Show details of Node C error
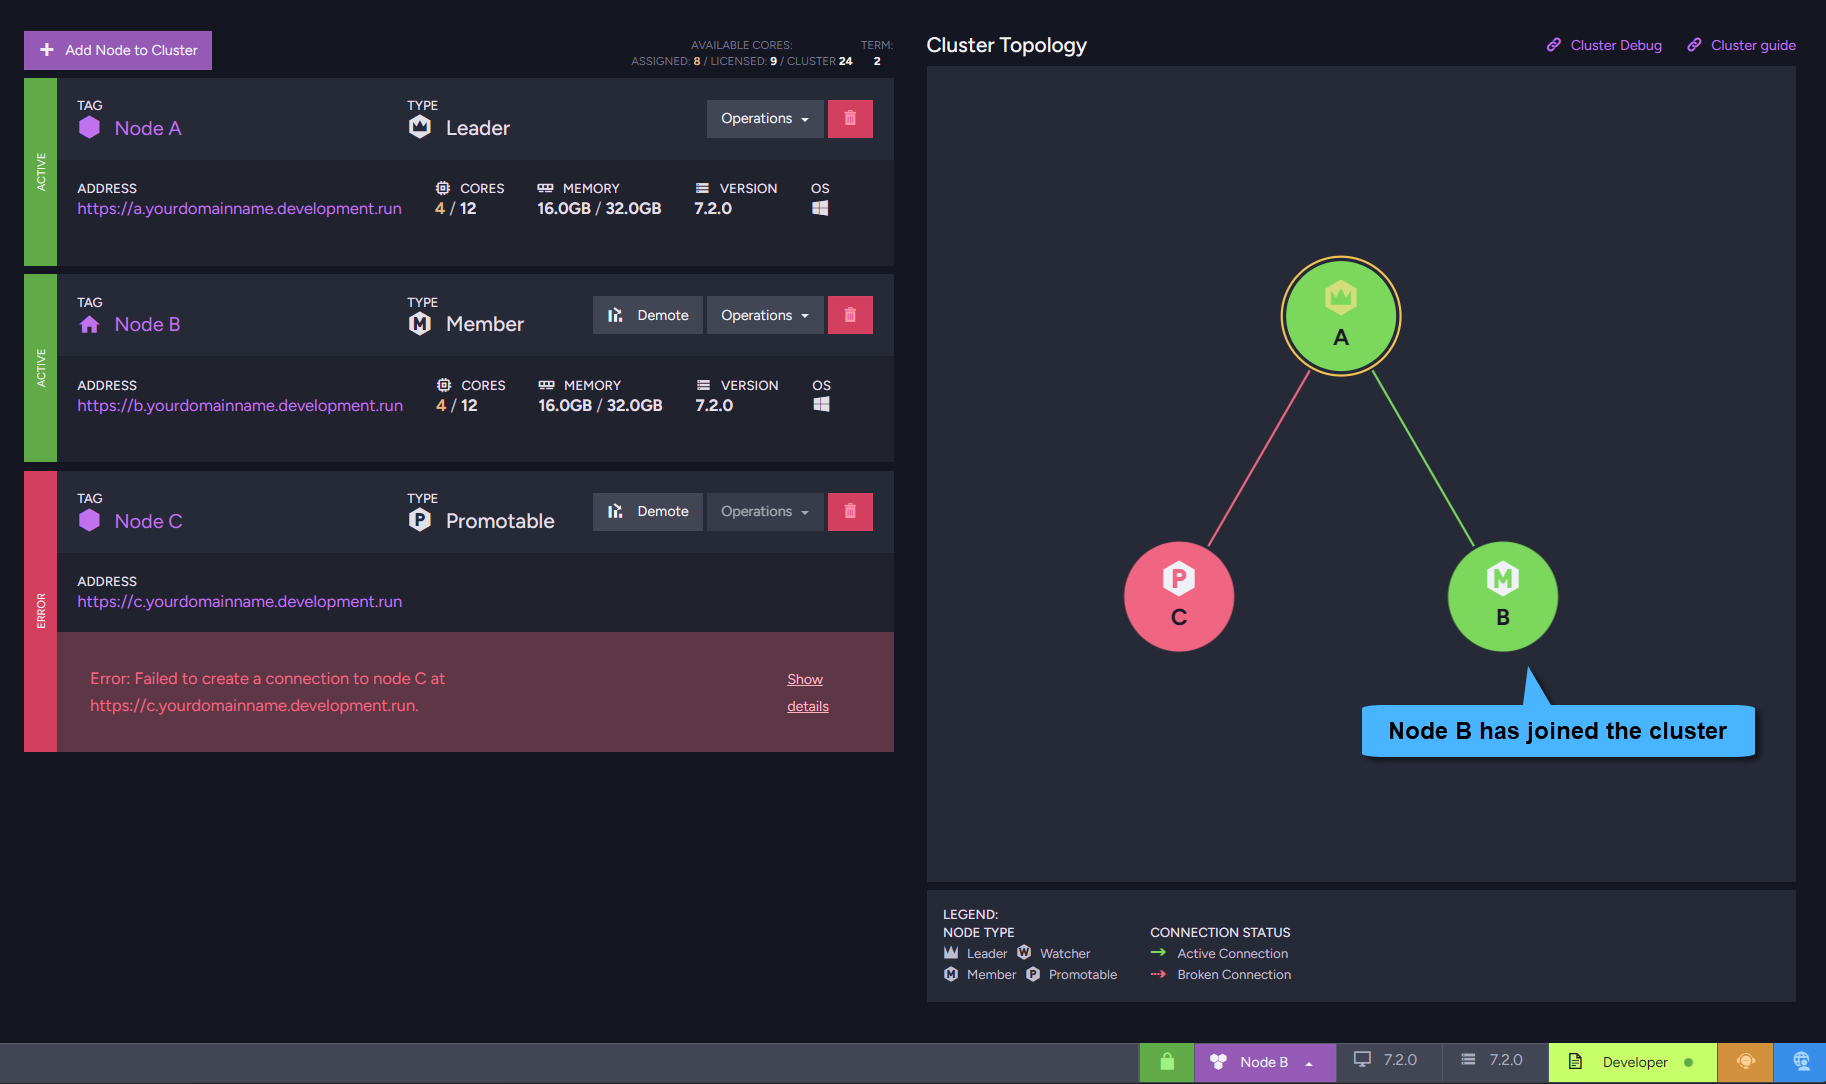The width and height of the screenshot is (1826, 1084). click(807, 692)
